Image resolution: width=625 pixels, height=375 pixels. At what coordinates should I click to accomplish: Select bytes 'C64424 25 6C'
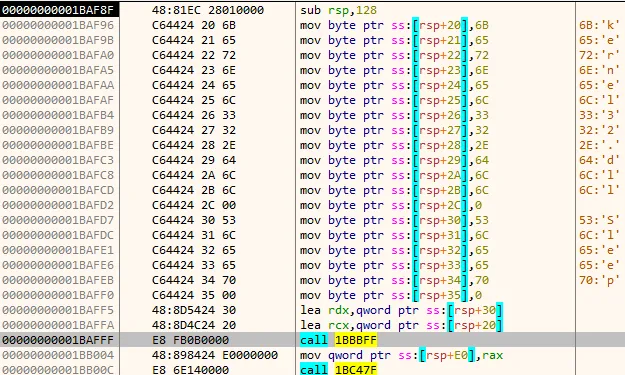pos(194,100)
